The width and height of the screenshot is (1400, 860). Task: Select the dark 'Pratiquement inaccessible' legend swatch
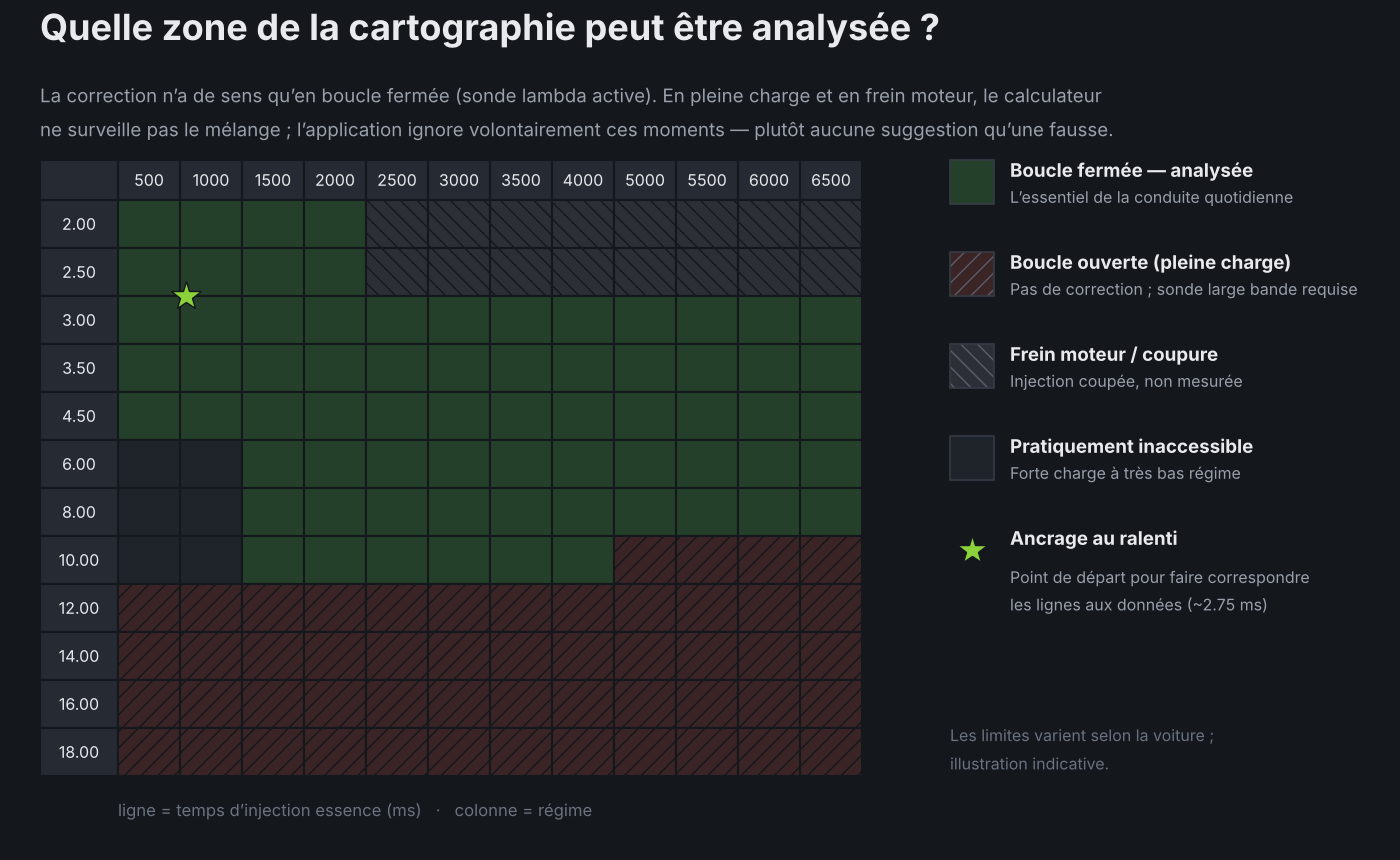pyautogui.click(x=972, y=458)
